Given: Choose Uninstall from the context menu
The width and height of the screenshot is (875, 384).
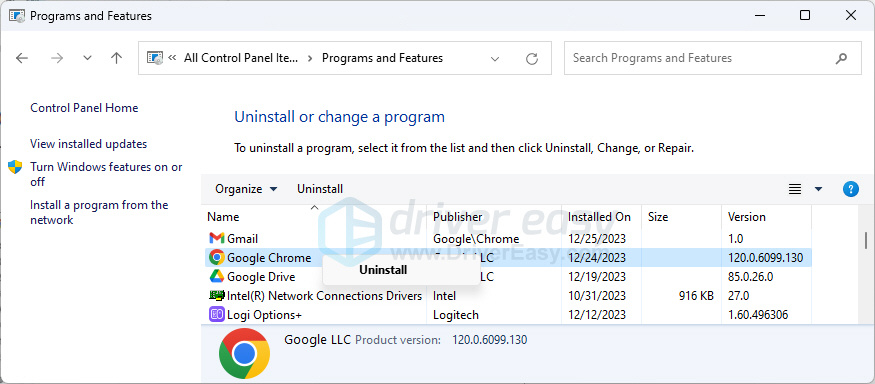Looking at the screenshot, I should click(x=383, y=270).
